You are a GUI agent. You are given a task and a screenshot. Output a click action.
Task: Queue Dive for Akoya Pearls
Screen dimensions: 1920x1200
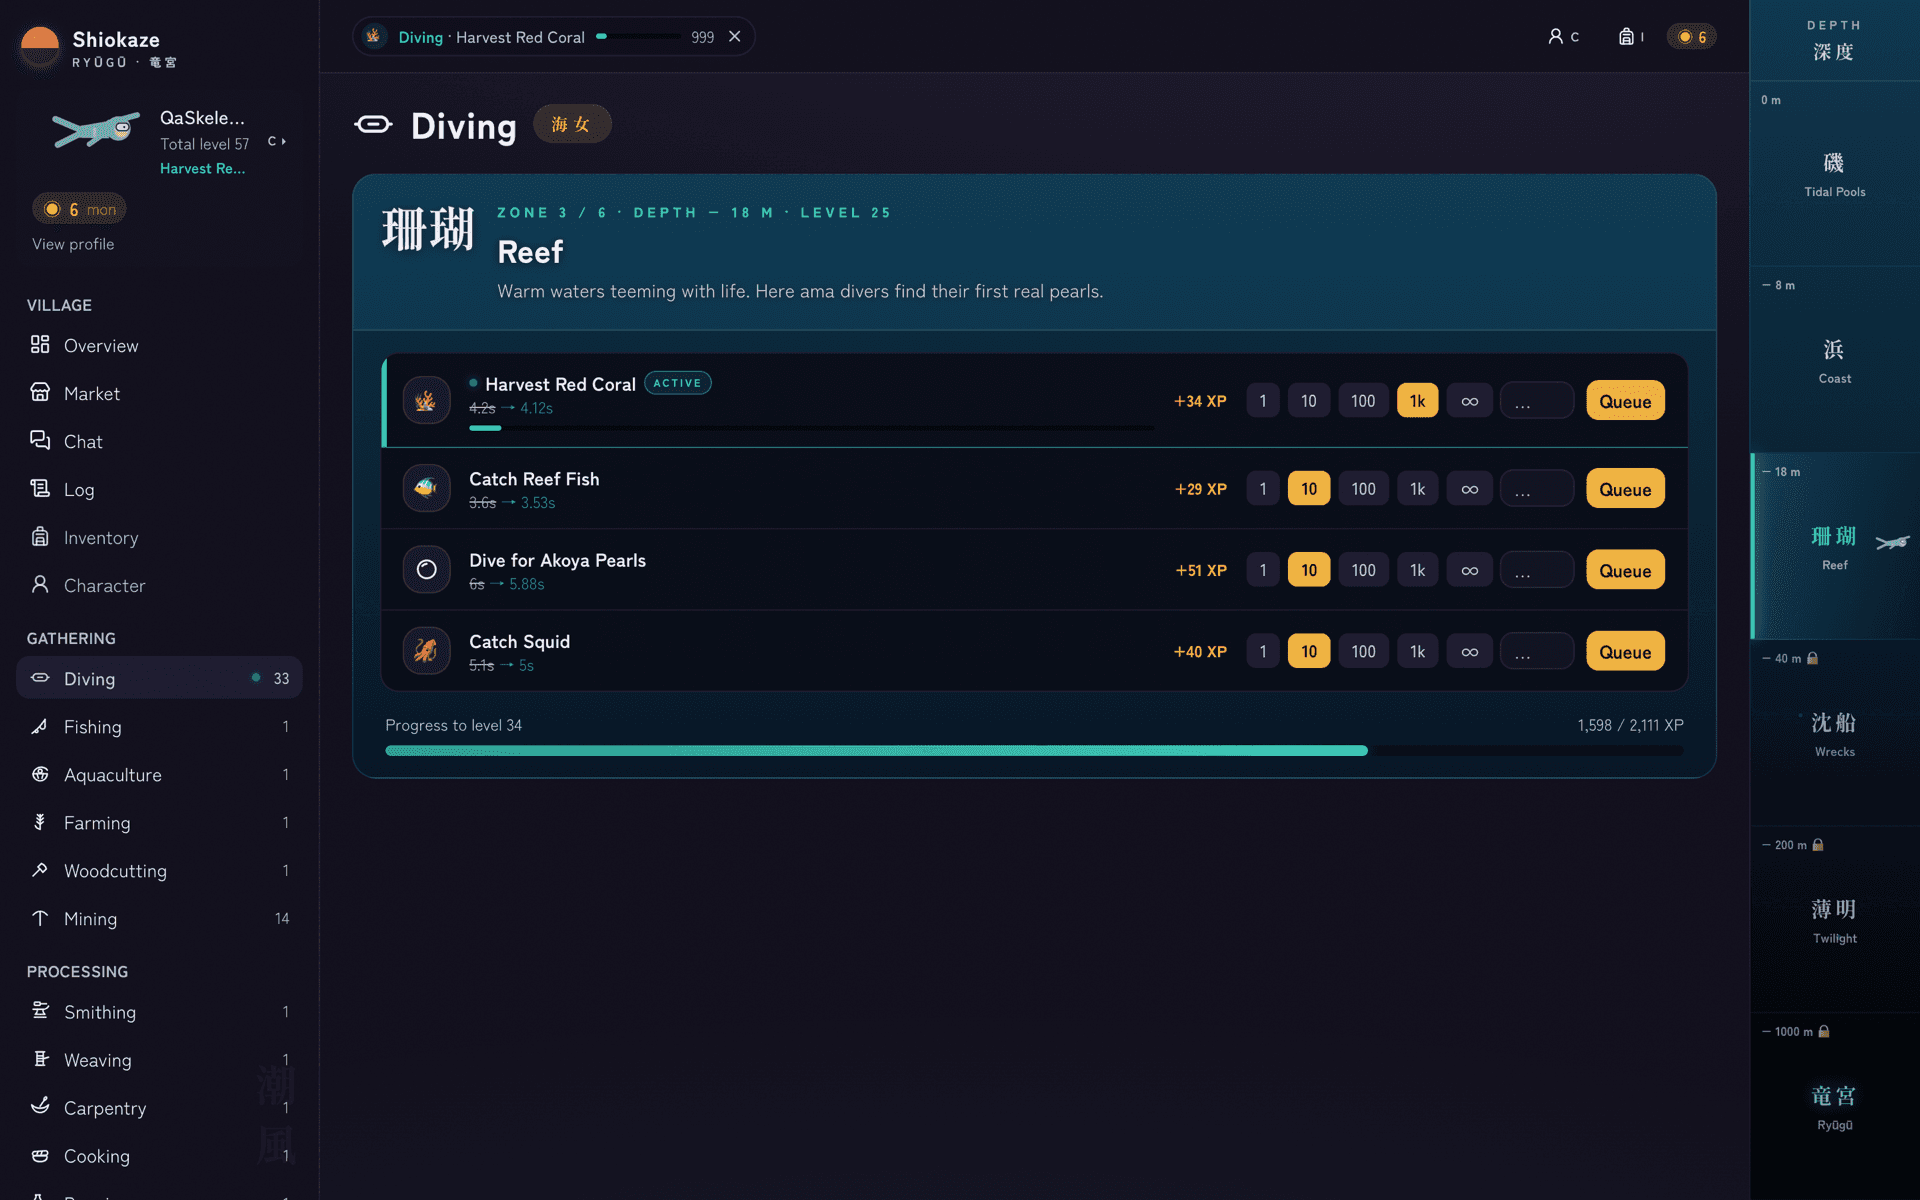tap(1625, 570)
